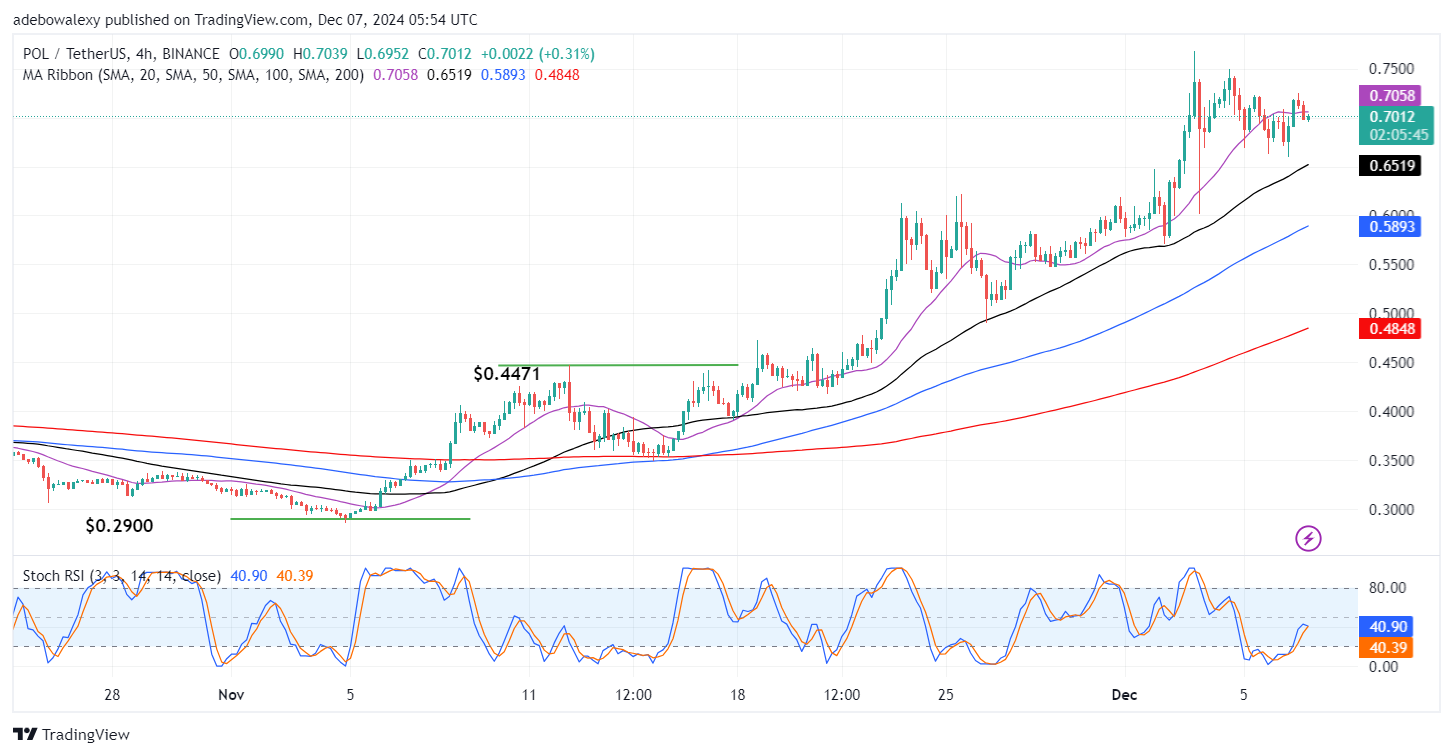Click the 0.3000 price axis label
Viewport: 1453px width, 756px height.
[x=1391, y=509]
